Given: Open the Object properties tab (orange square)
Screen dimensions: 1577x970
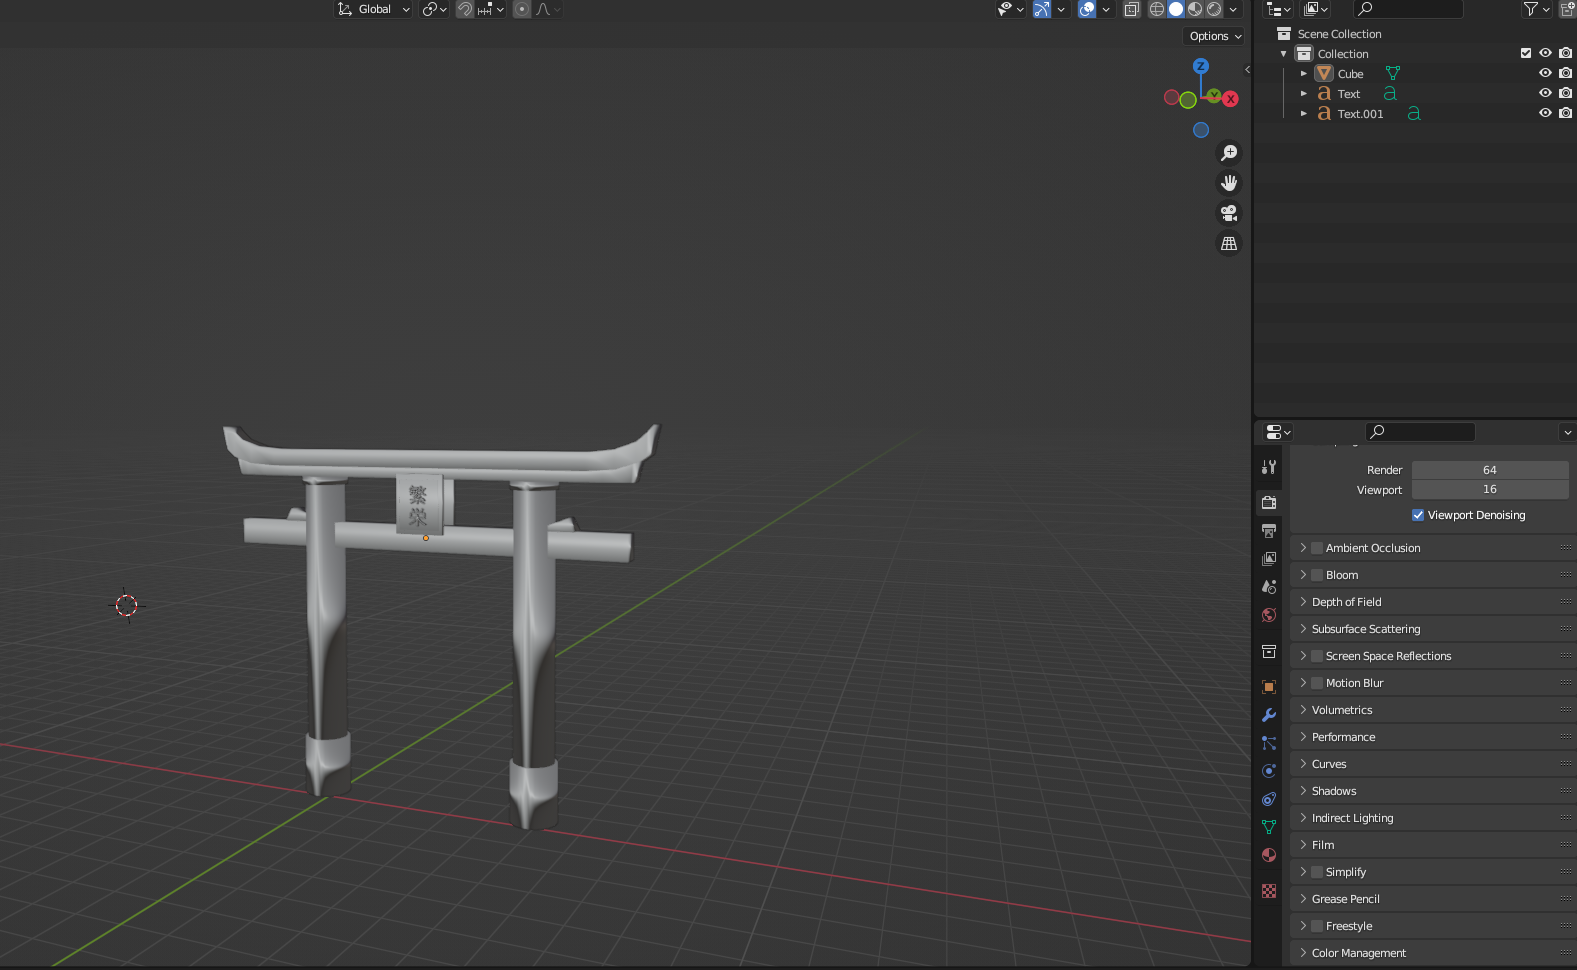Looking at the screenshot, I should tap(1269, 687).
